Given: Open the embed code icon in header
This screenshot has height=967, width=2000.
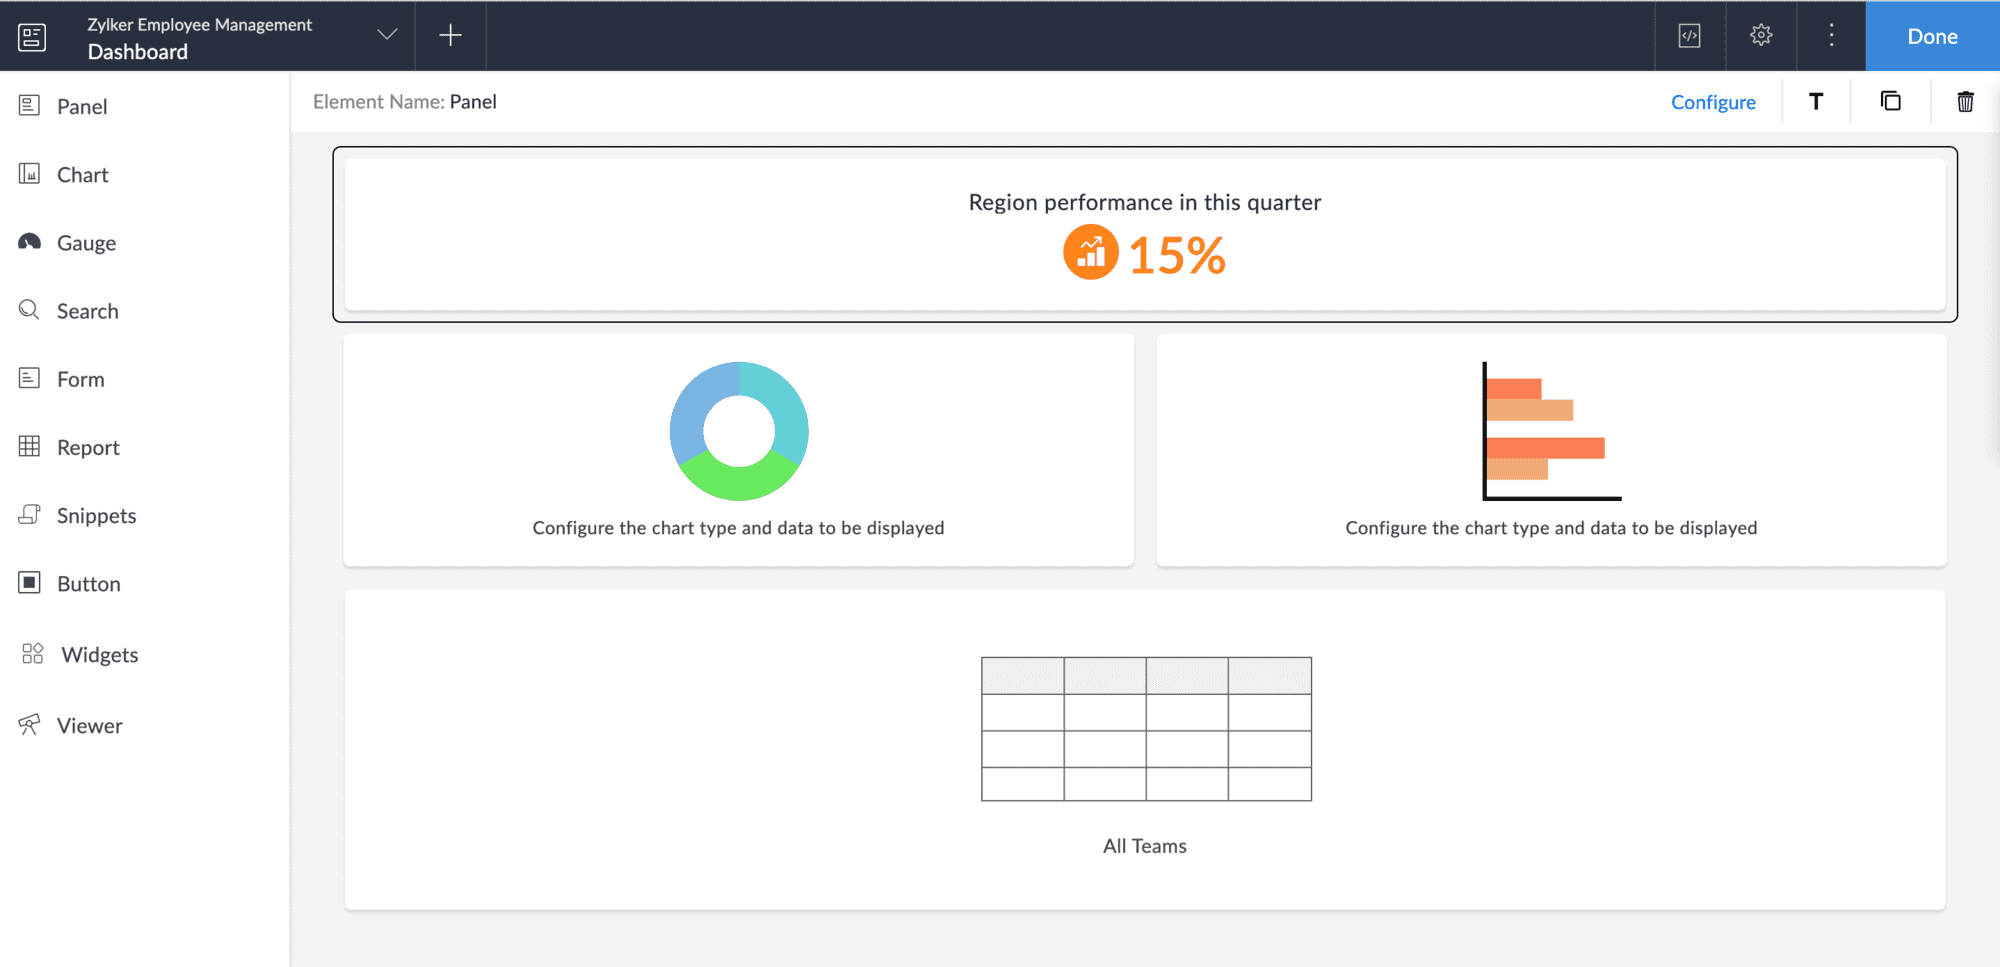Looking at the screenshot, I should tap(1689, 36).
